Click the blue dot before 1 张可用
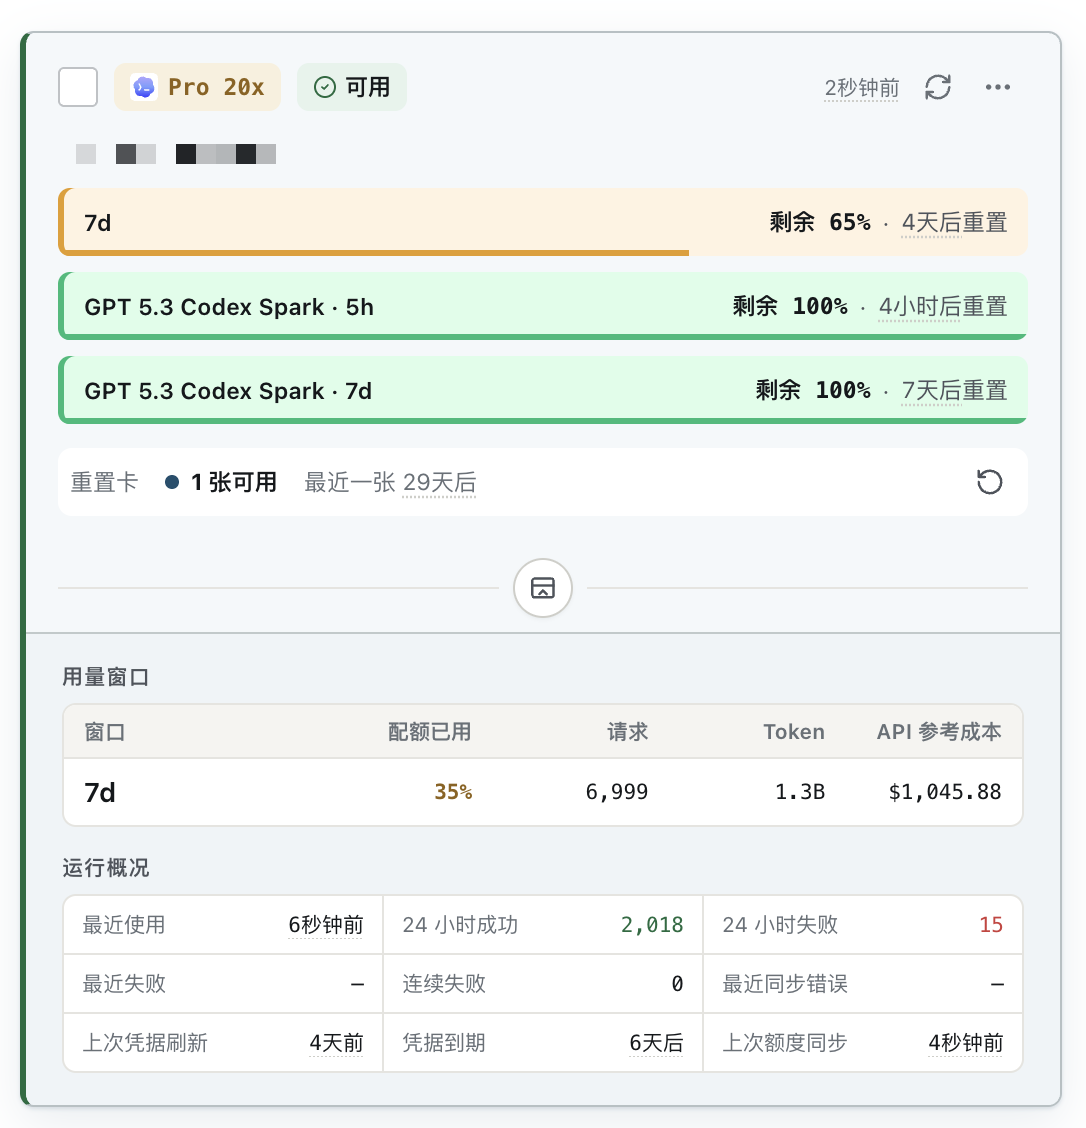Screen dimensions: 1086x1128 pos(172,482)
